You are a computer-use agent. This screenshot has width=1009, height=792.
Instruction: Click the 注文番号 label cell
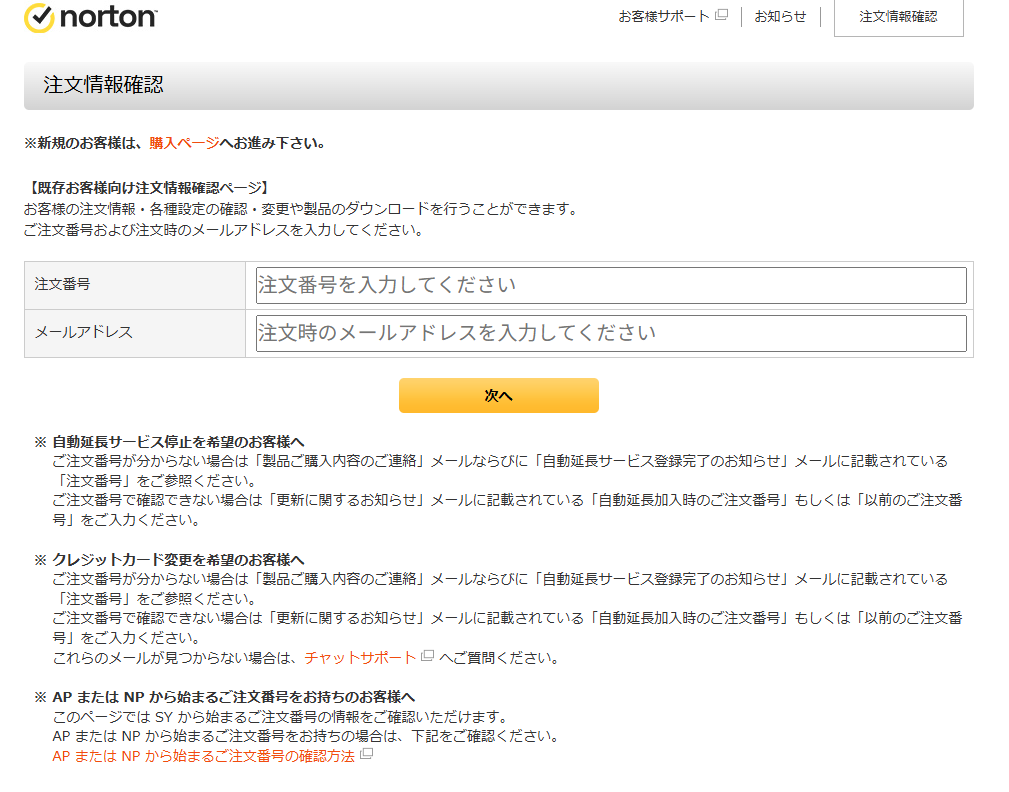[135, 285]
